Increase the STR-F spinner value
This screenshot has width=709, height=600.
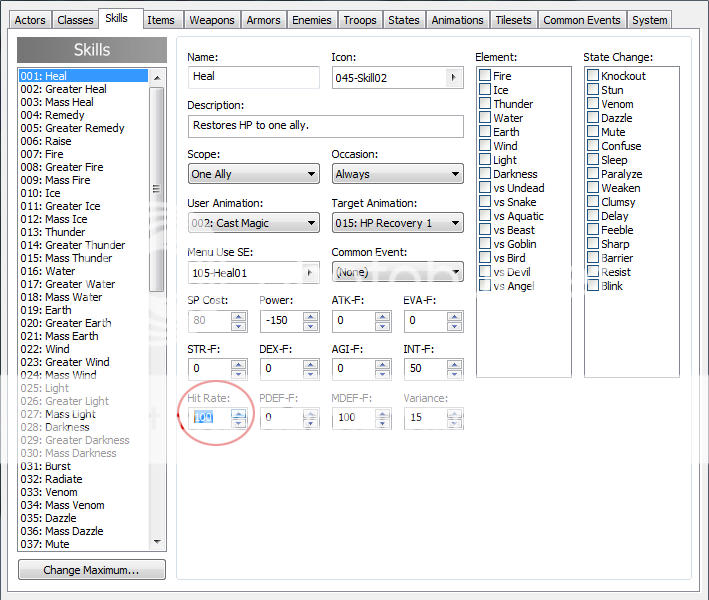pos(238,364)
